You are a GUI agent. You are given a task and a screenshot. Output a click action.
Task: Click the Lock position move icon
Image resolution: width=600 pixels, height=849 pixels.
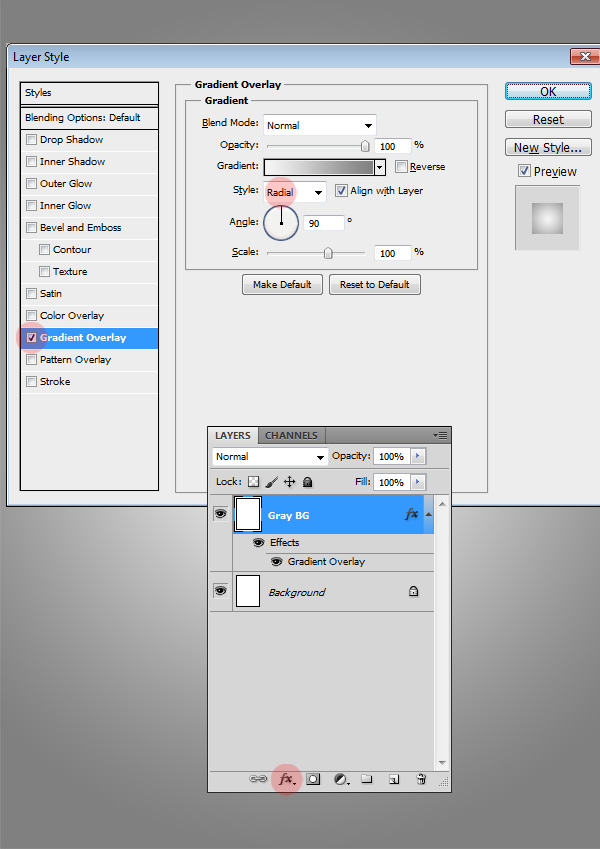click(289, 482)
